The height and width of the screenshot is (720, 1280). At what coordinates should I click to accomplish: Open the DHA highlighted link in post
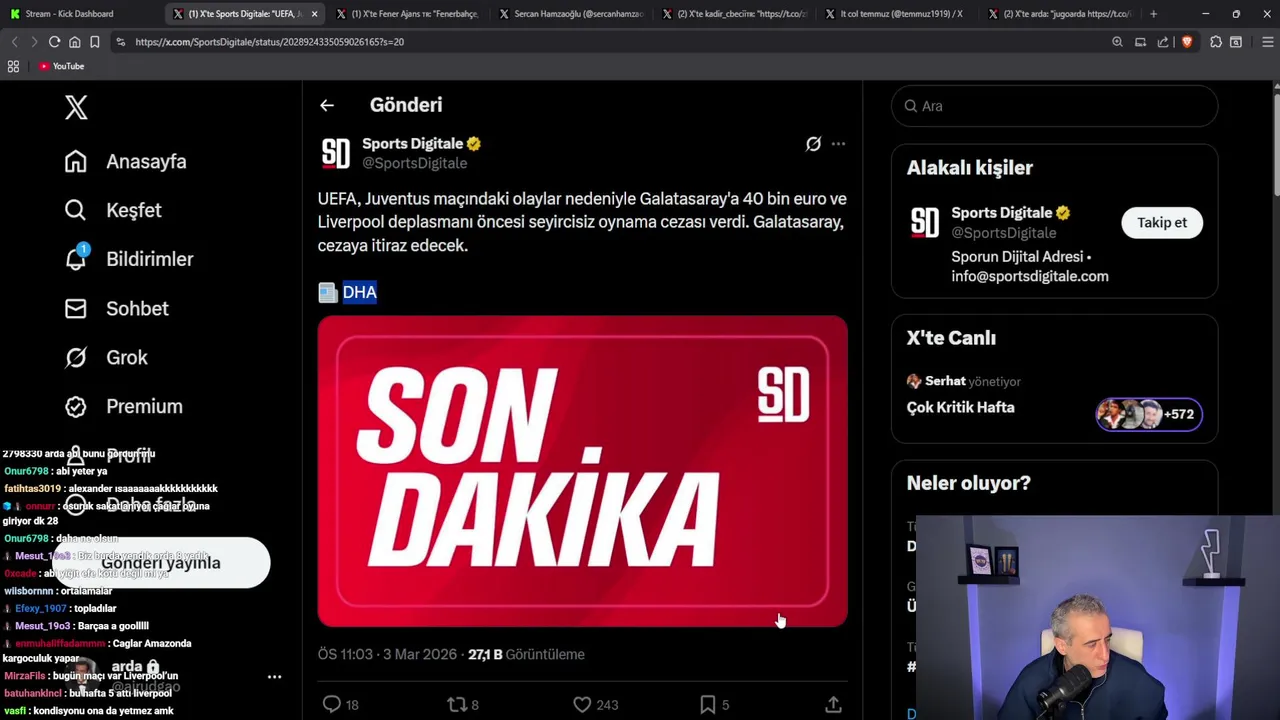coord(359,292)
